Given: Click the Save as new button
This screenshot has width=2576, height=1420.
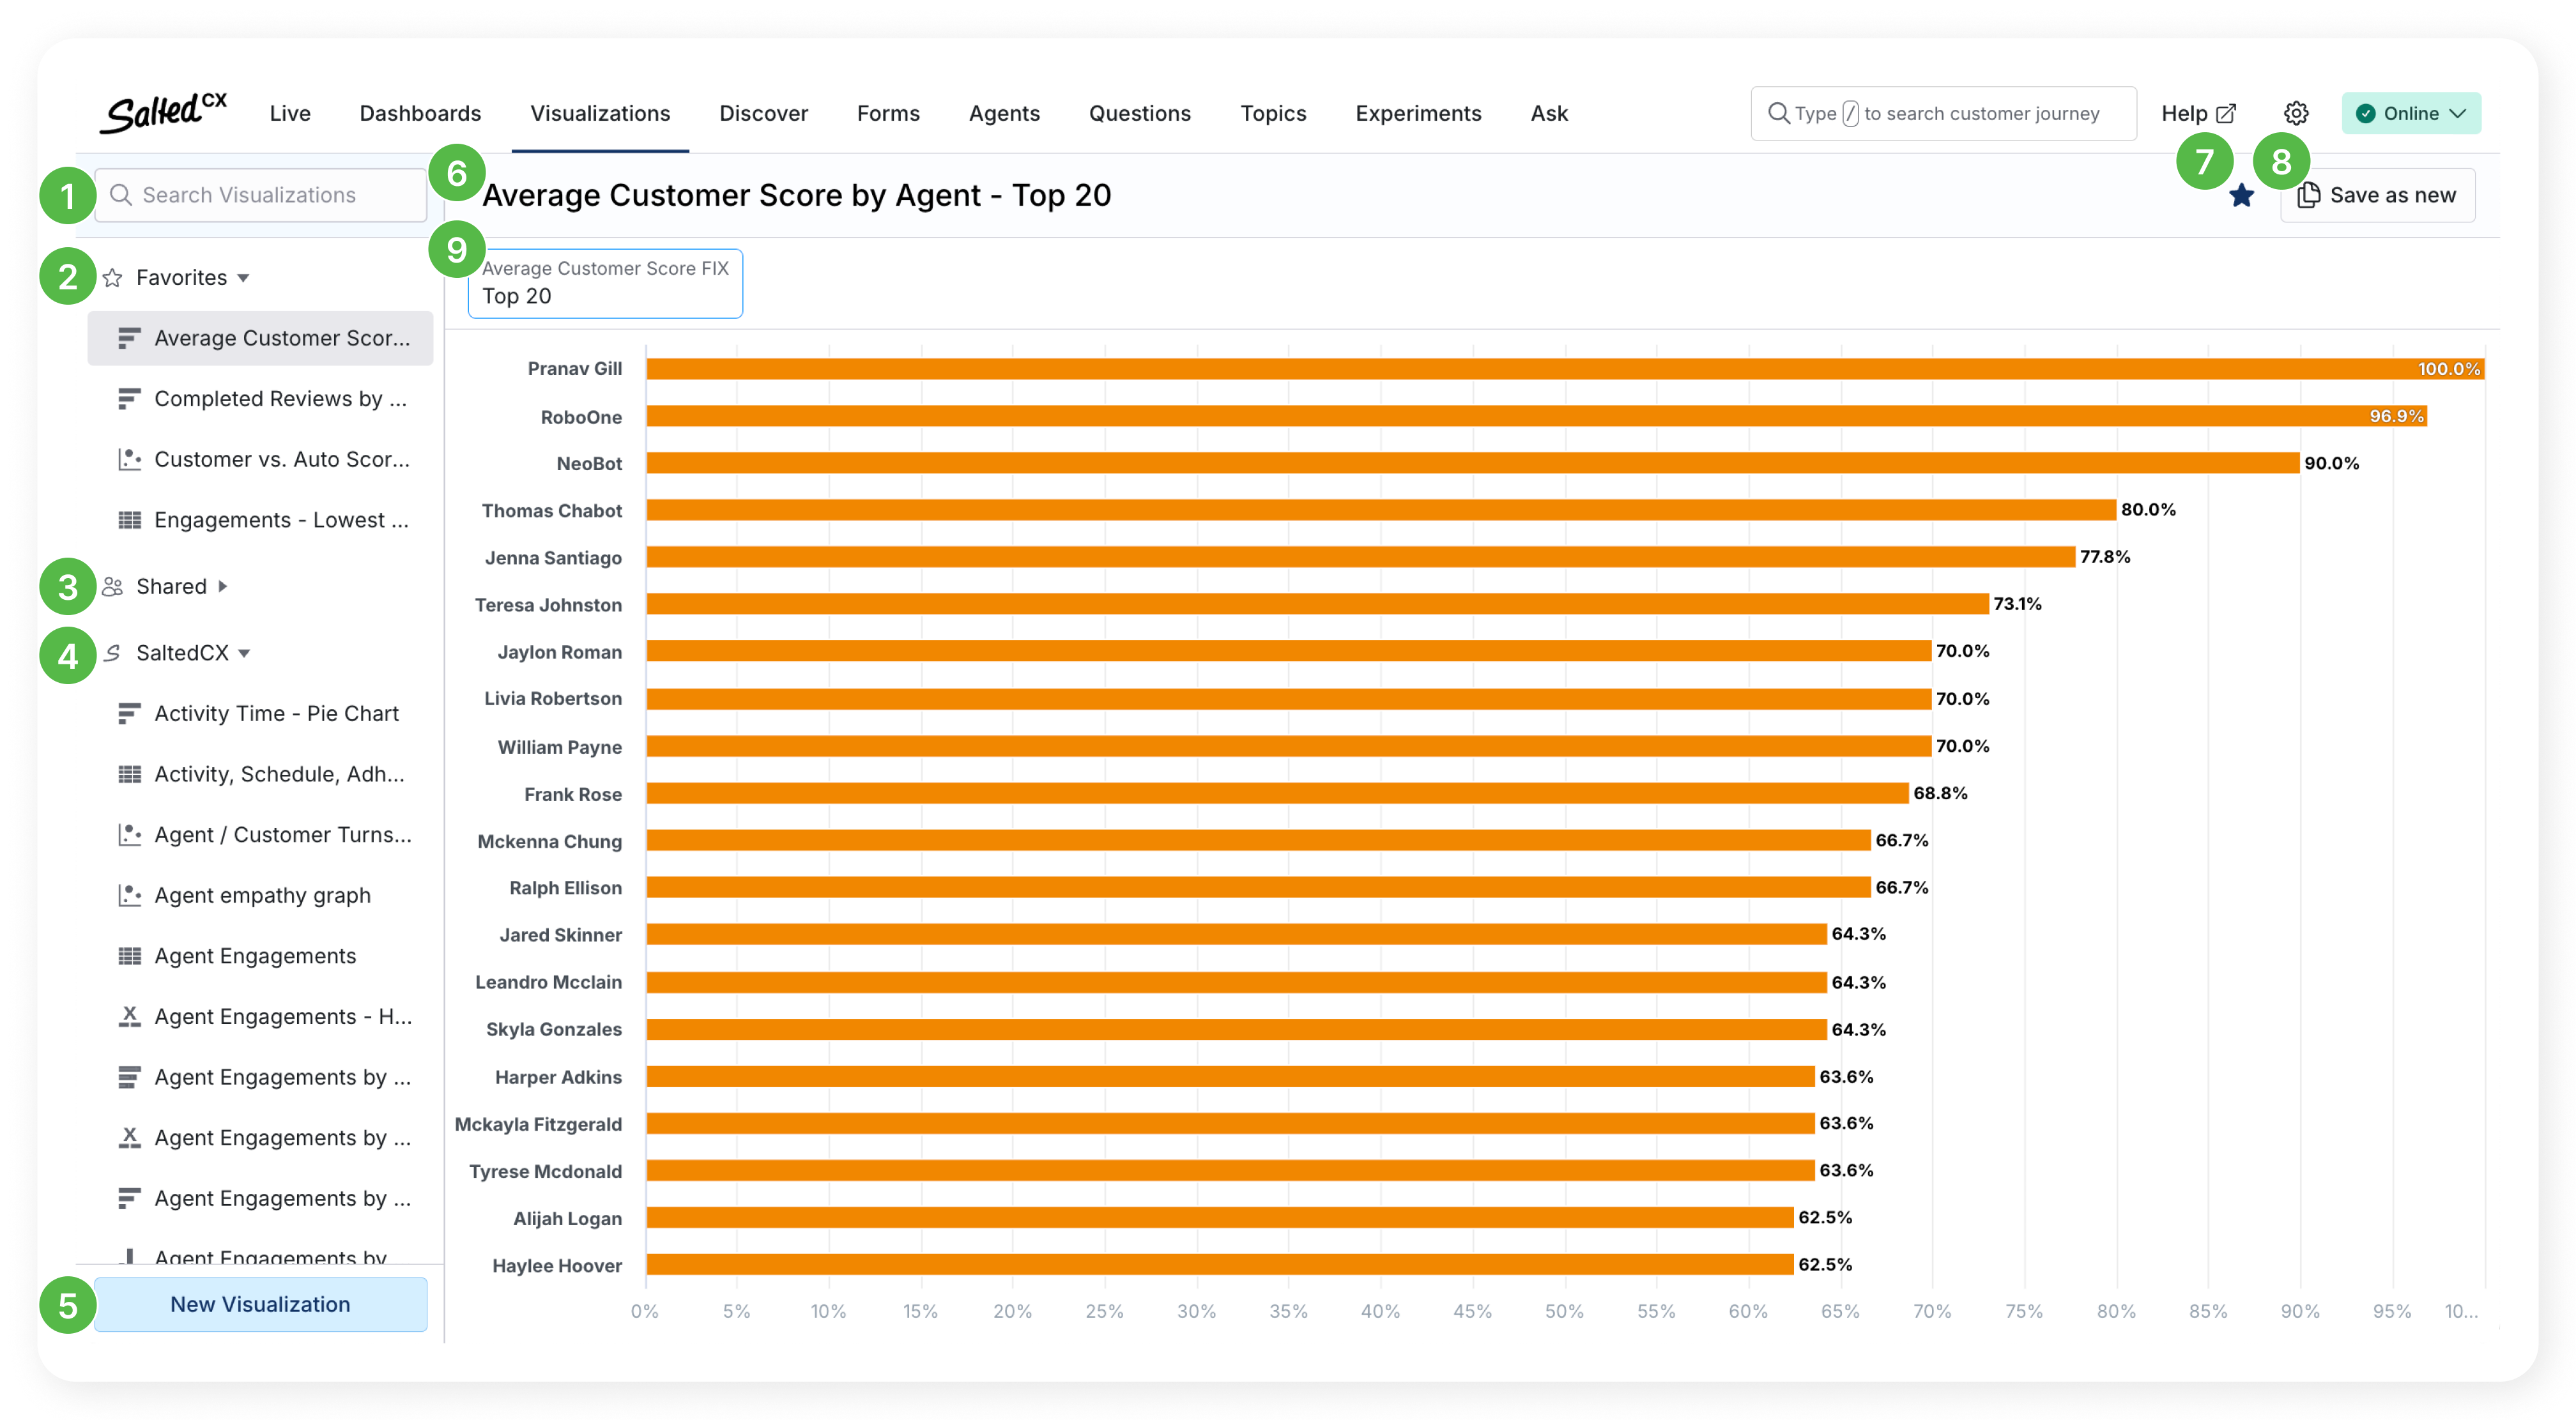Looking at the screenshot, I should pyautogui.click(x=2377, y=196).
